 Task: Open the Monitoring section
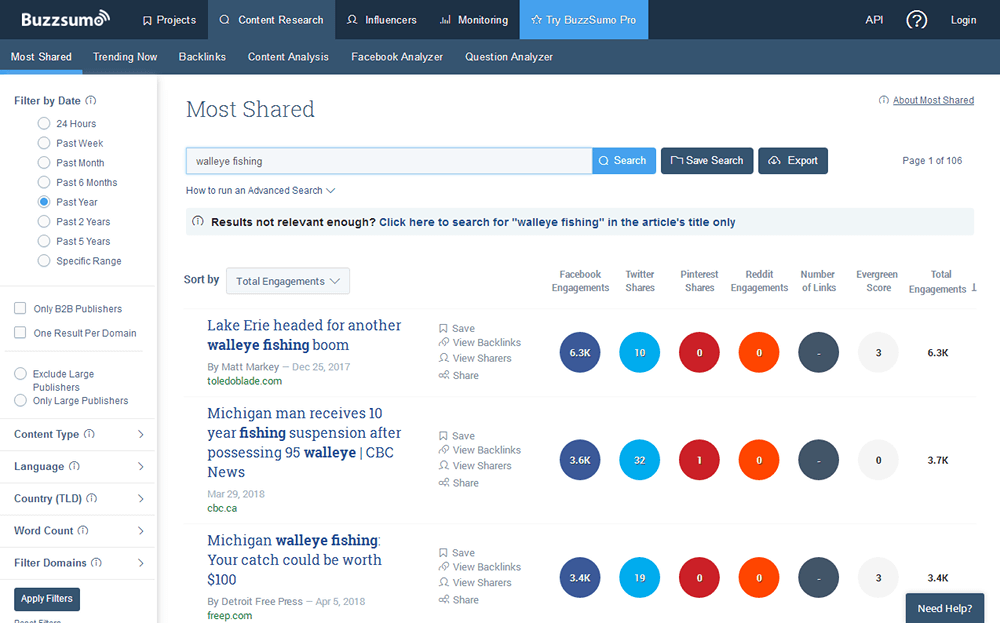coord(474,20)
